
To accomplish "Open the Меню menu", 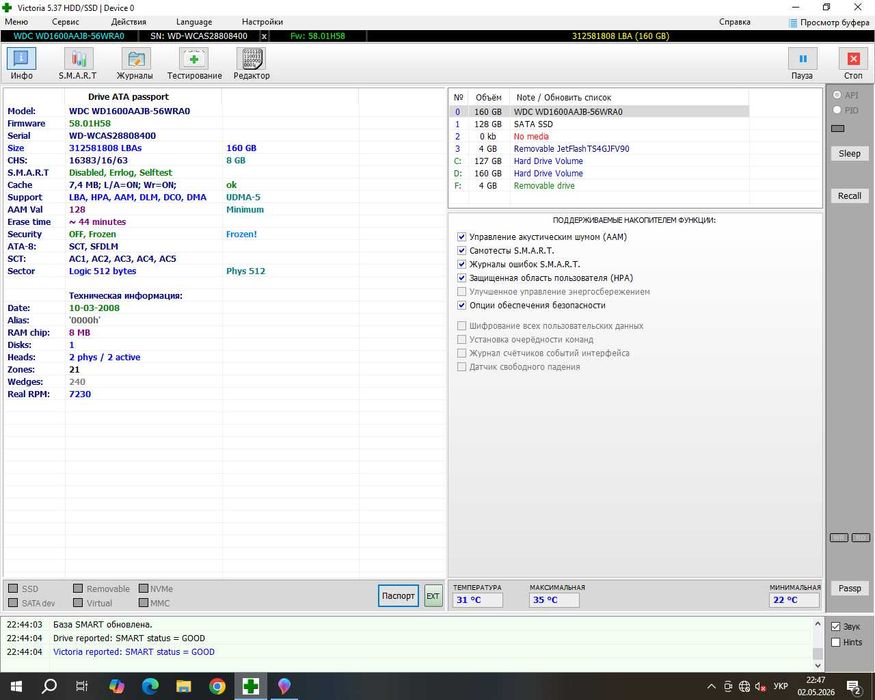I will (16, 22).
